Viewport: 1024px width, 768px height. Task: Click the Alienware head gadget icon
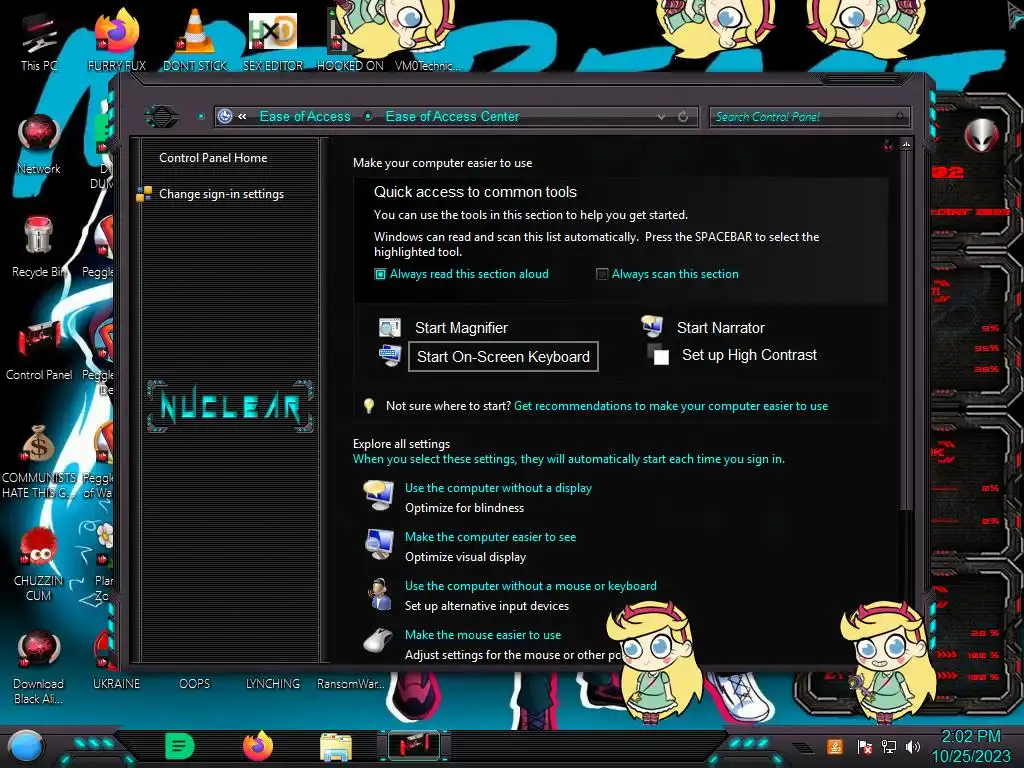point(981,136)
